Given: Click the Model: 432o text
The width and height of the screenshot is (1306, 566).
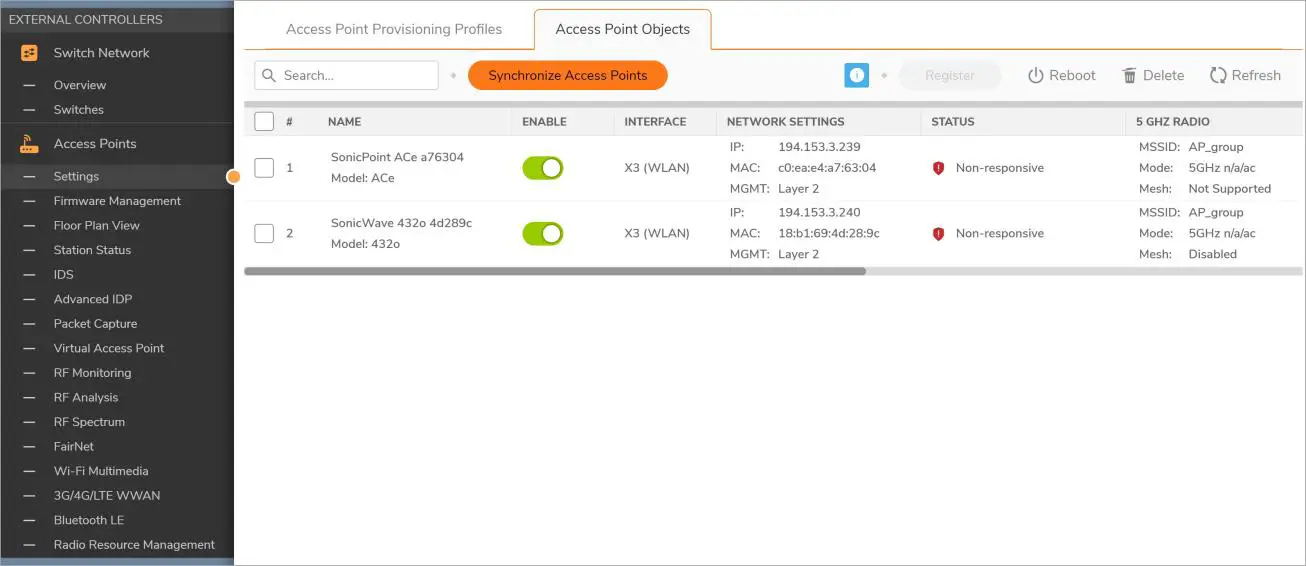Looking at the screenshot, I should coord(365,244).
